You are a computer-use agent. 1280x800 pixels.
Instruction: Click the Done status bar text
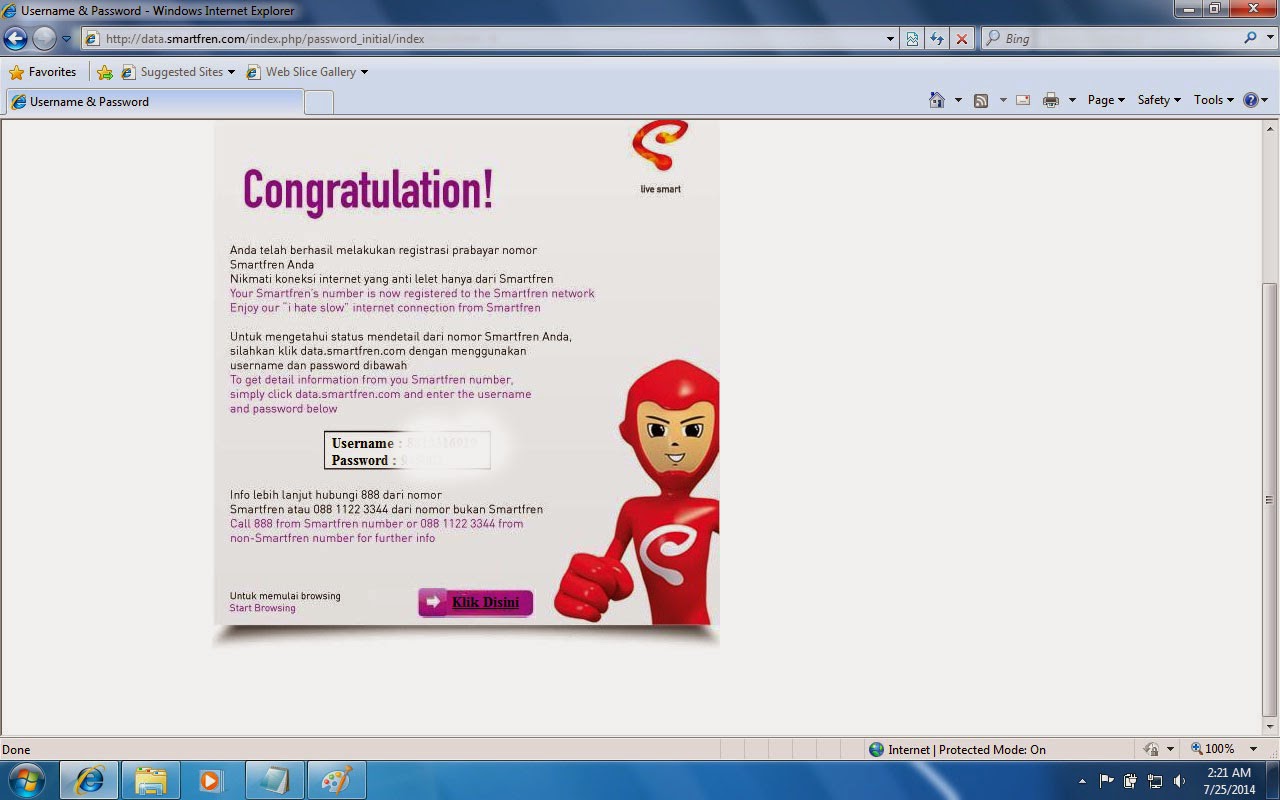coord(16,749)
